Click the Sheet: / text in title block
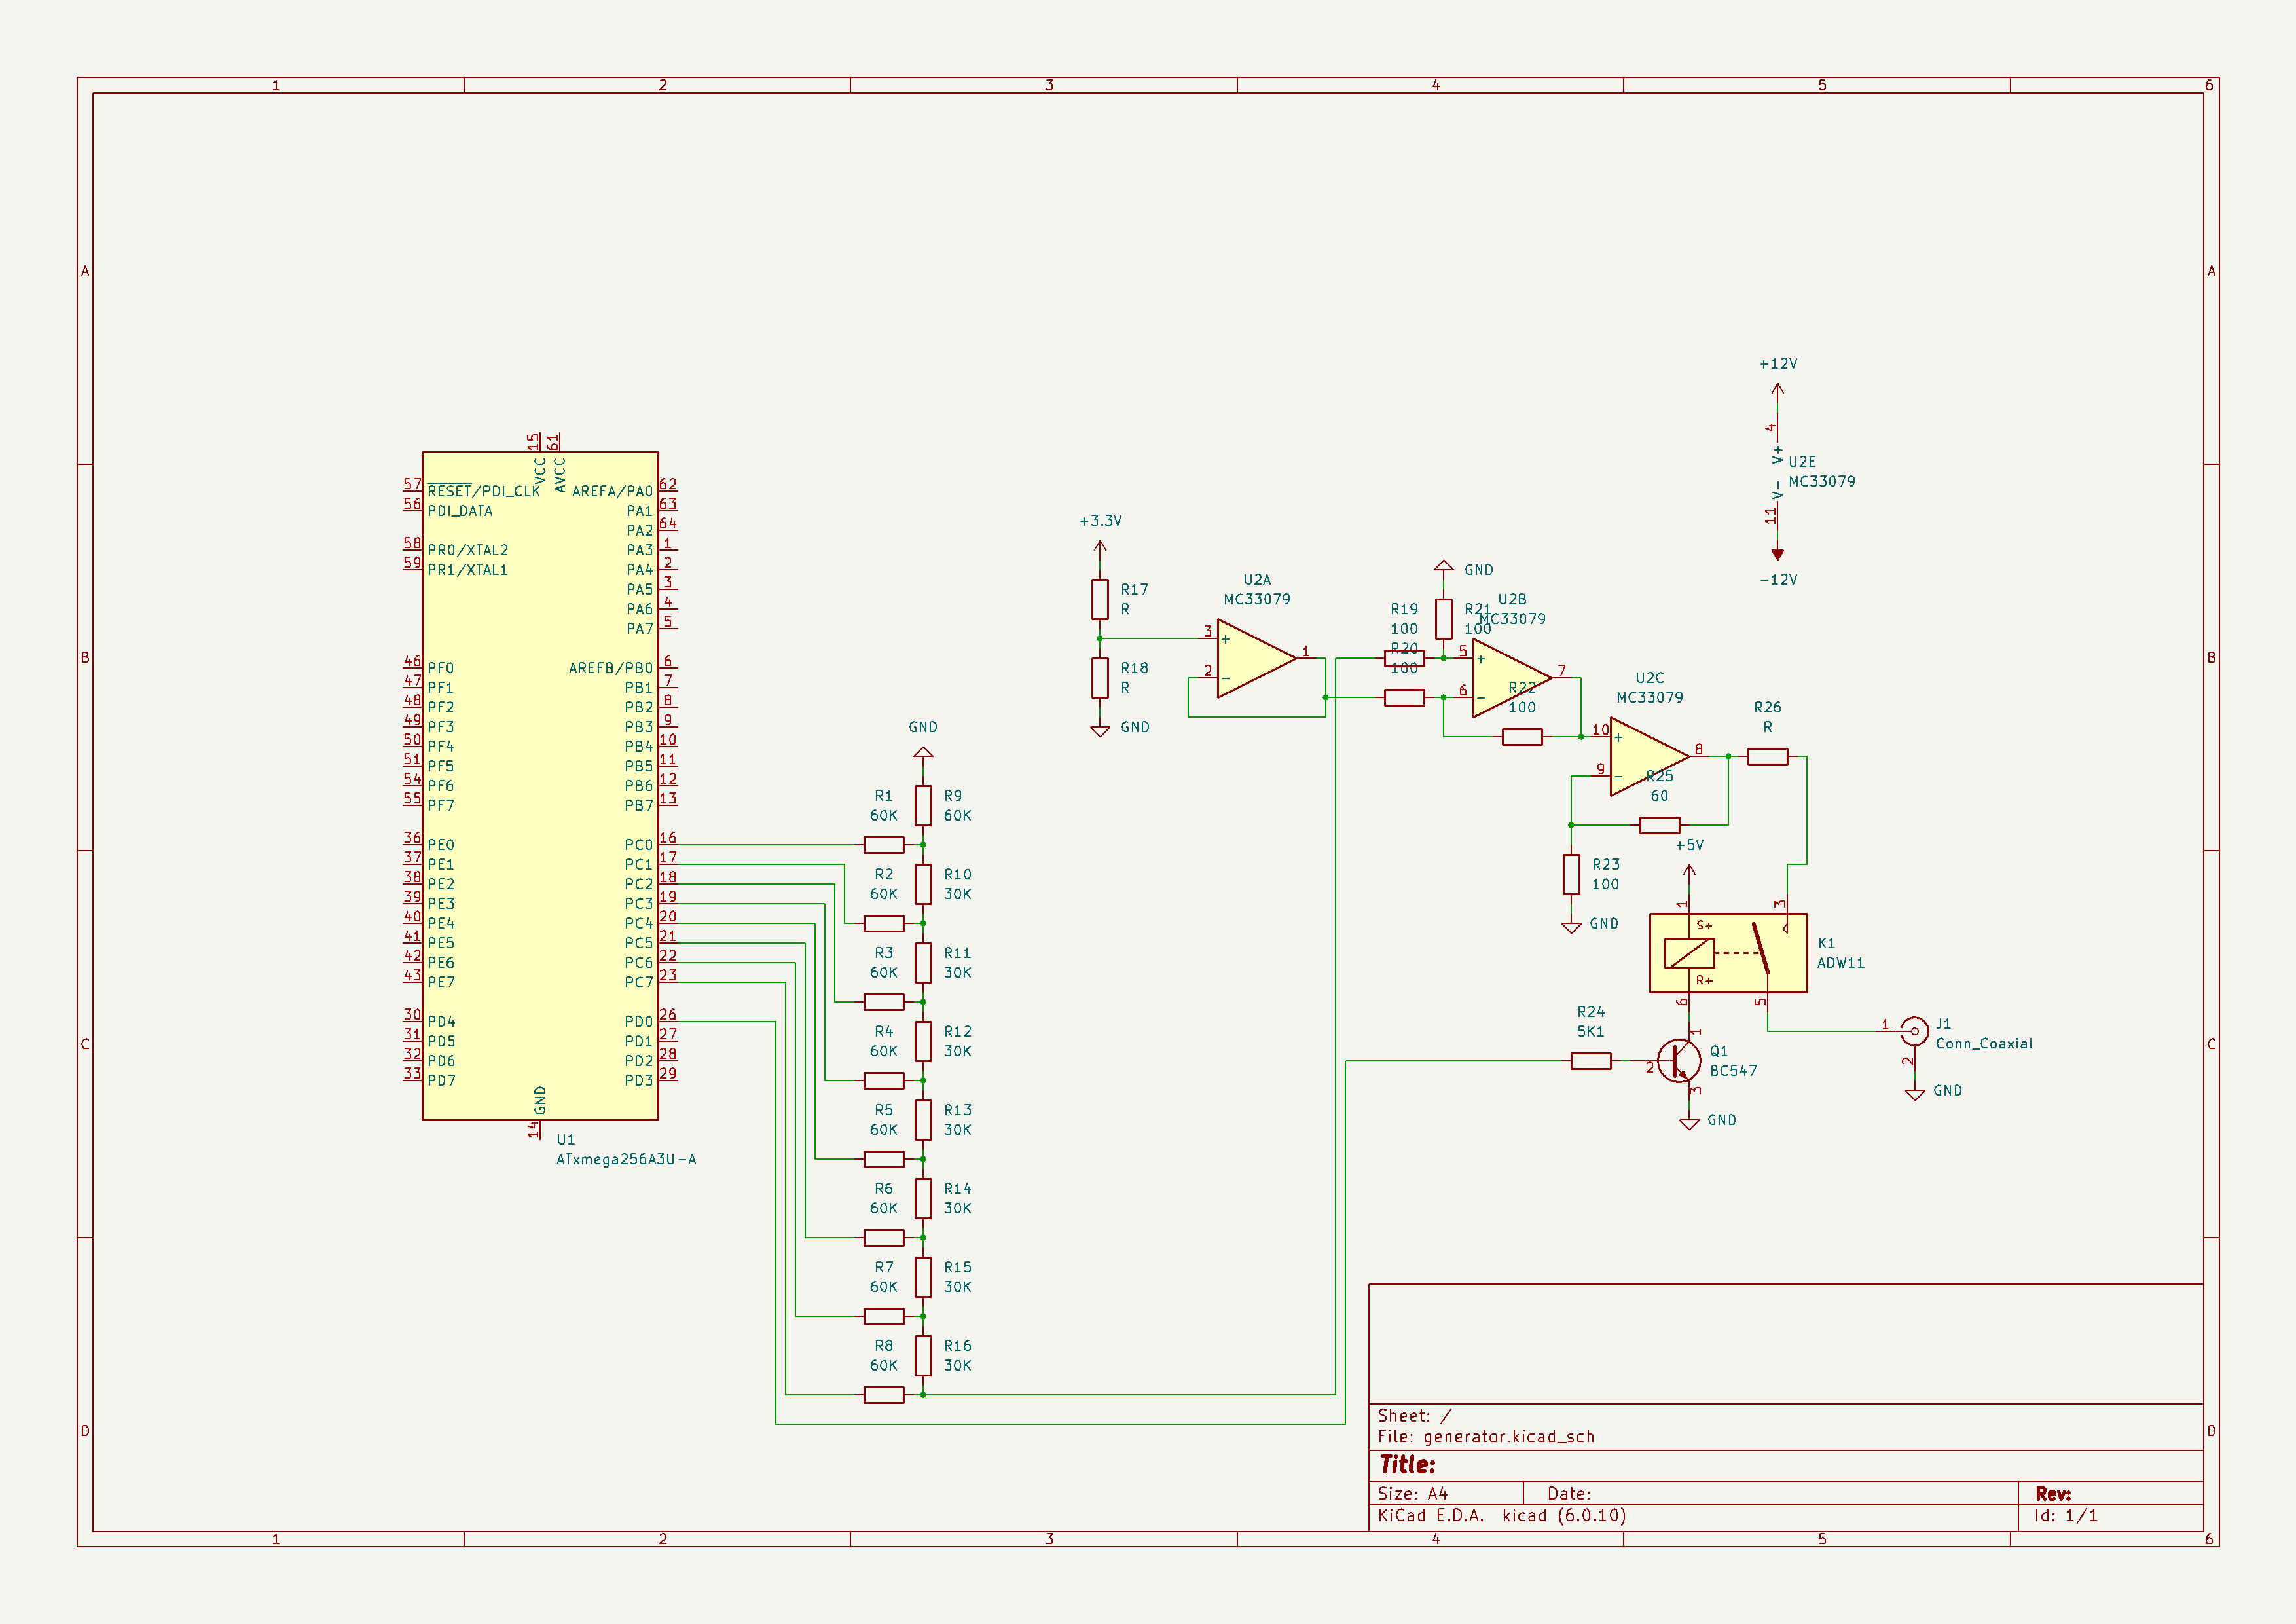Image resolution: width=2296 pixels, height=1624 pixels. (x=1414, y=1416)
